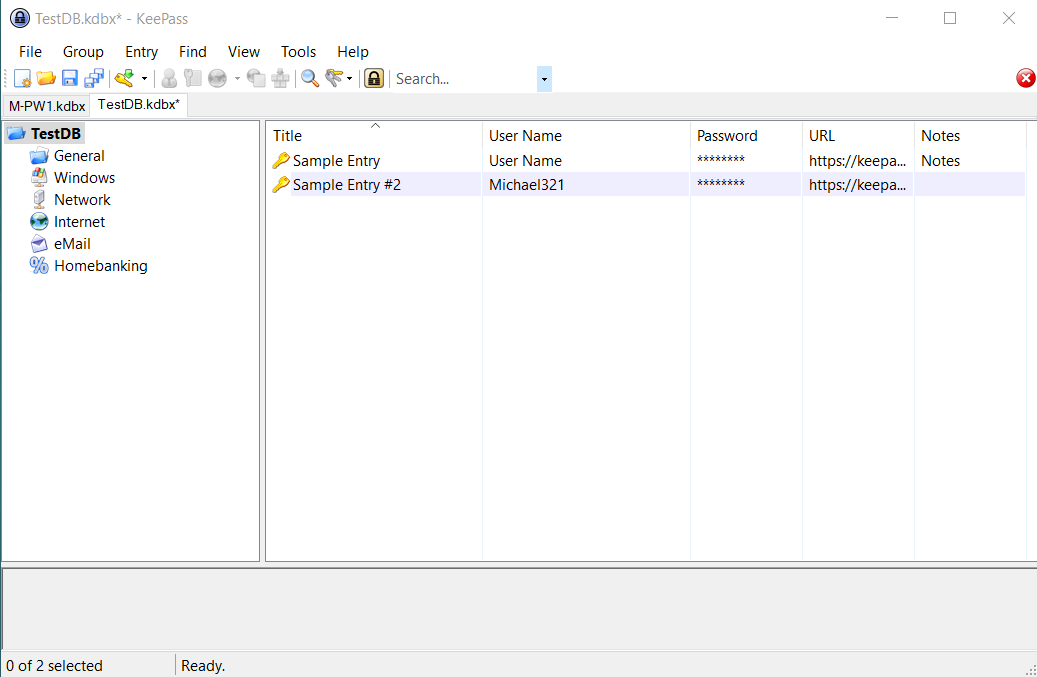Minimize the KeePass window

[892, 18]
